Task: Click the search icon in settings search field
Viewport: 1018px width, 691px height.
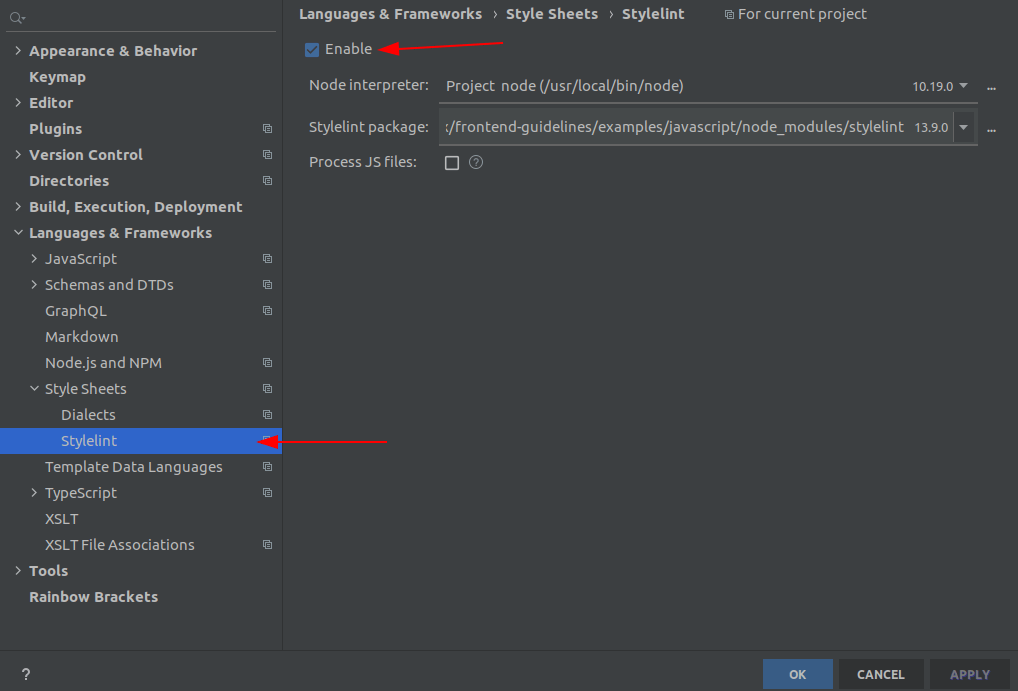Action: pos(17,18)
